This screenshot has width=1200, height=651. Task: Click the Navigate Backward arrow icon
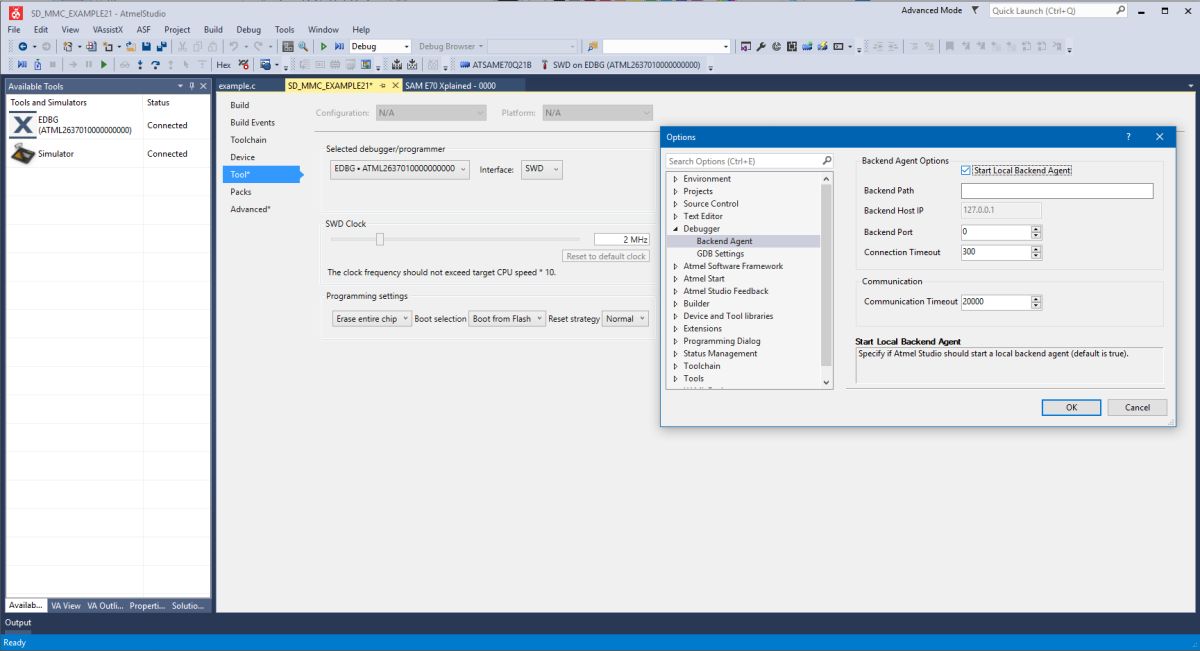tap(23, 46)
